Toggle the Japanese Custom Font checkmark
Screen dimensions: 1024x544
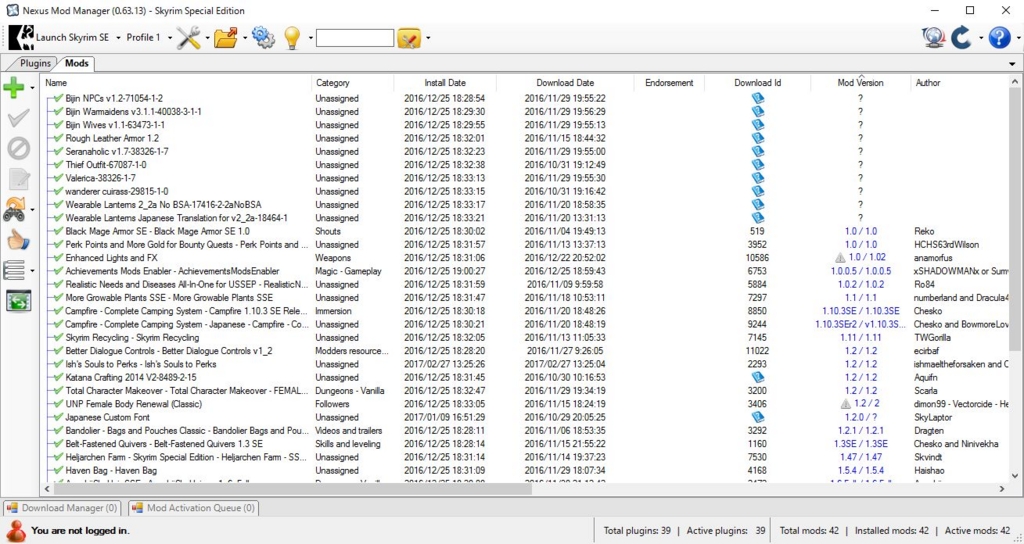point(58,417)
